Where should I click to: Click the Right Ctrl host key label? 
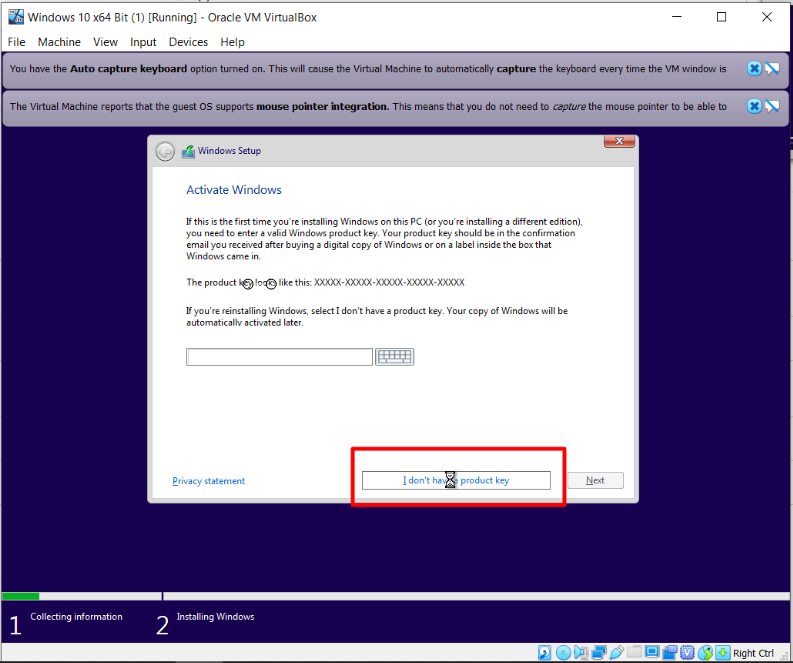(x=753, y=653)
